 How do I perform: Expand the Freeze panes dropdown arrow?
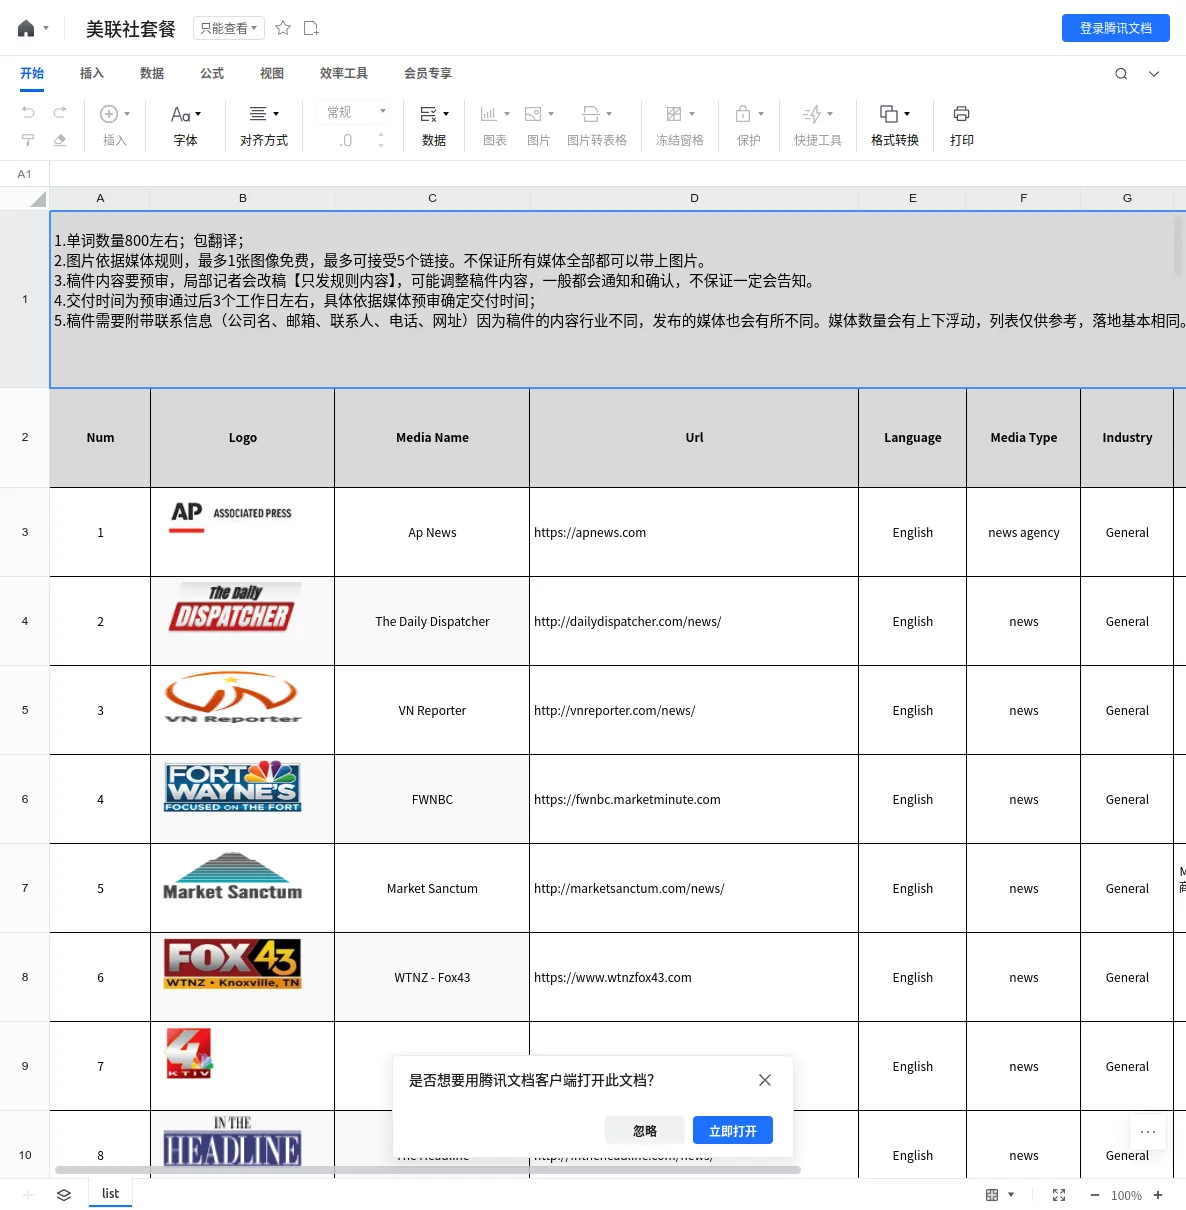pyautogui.click(x=692, y=114)
